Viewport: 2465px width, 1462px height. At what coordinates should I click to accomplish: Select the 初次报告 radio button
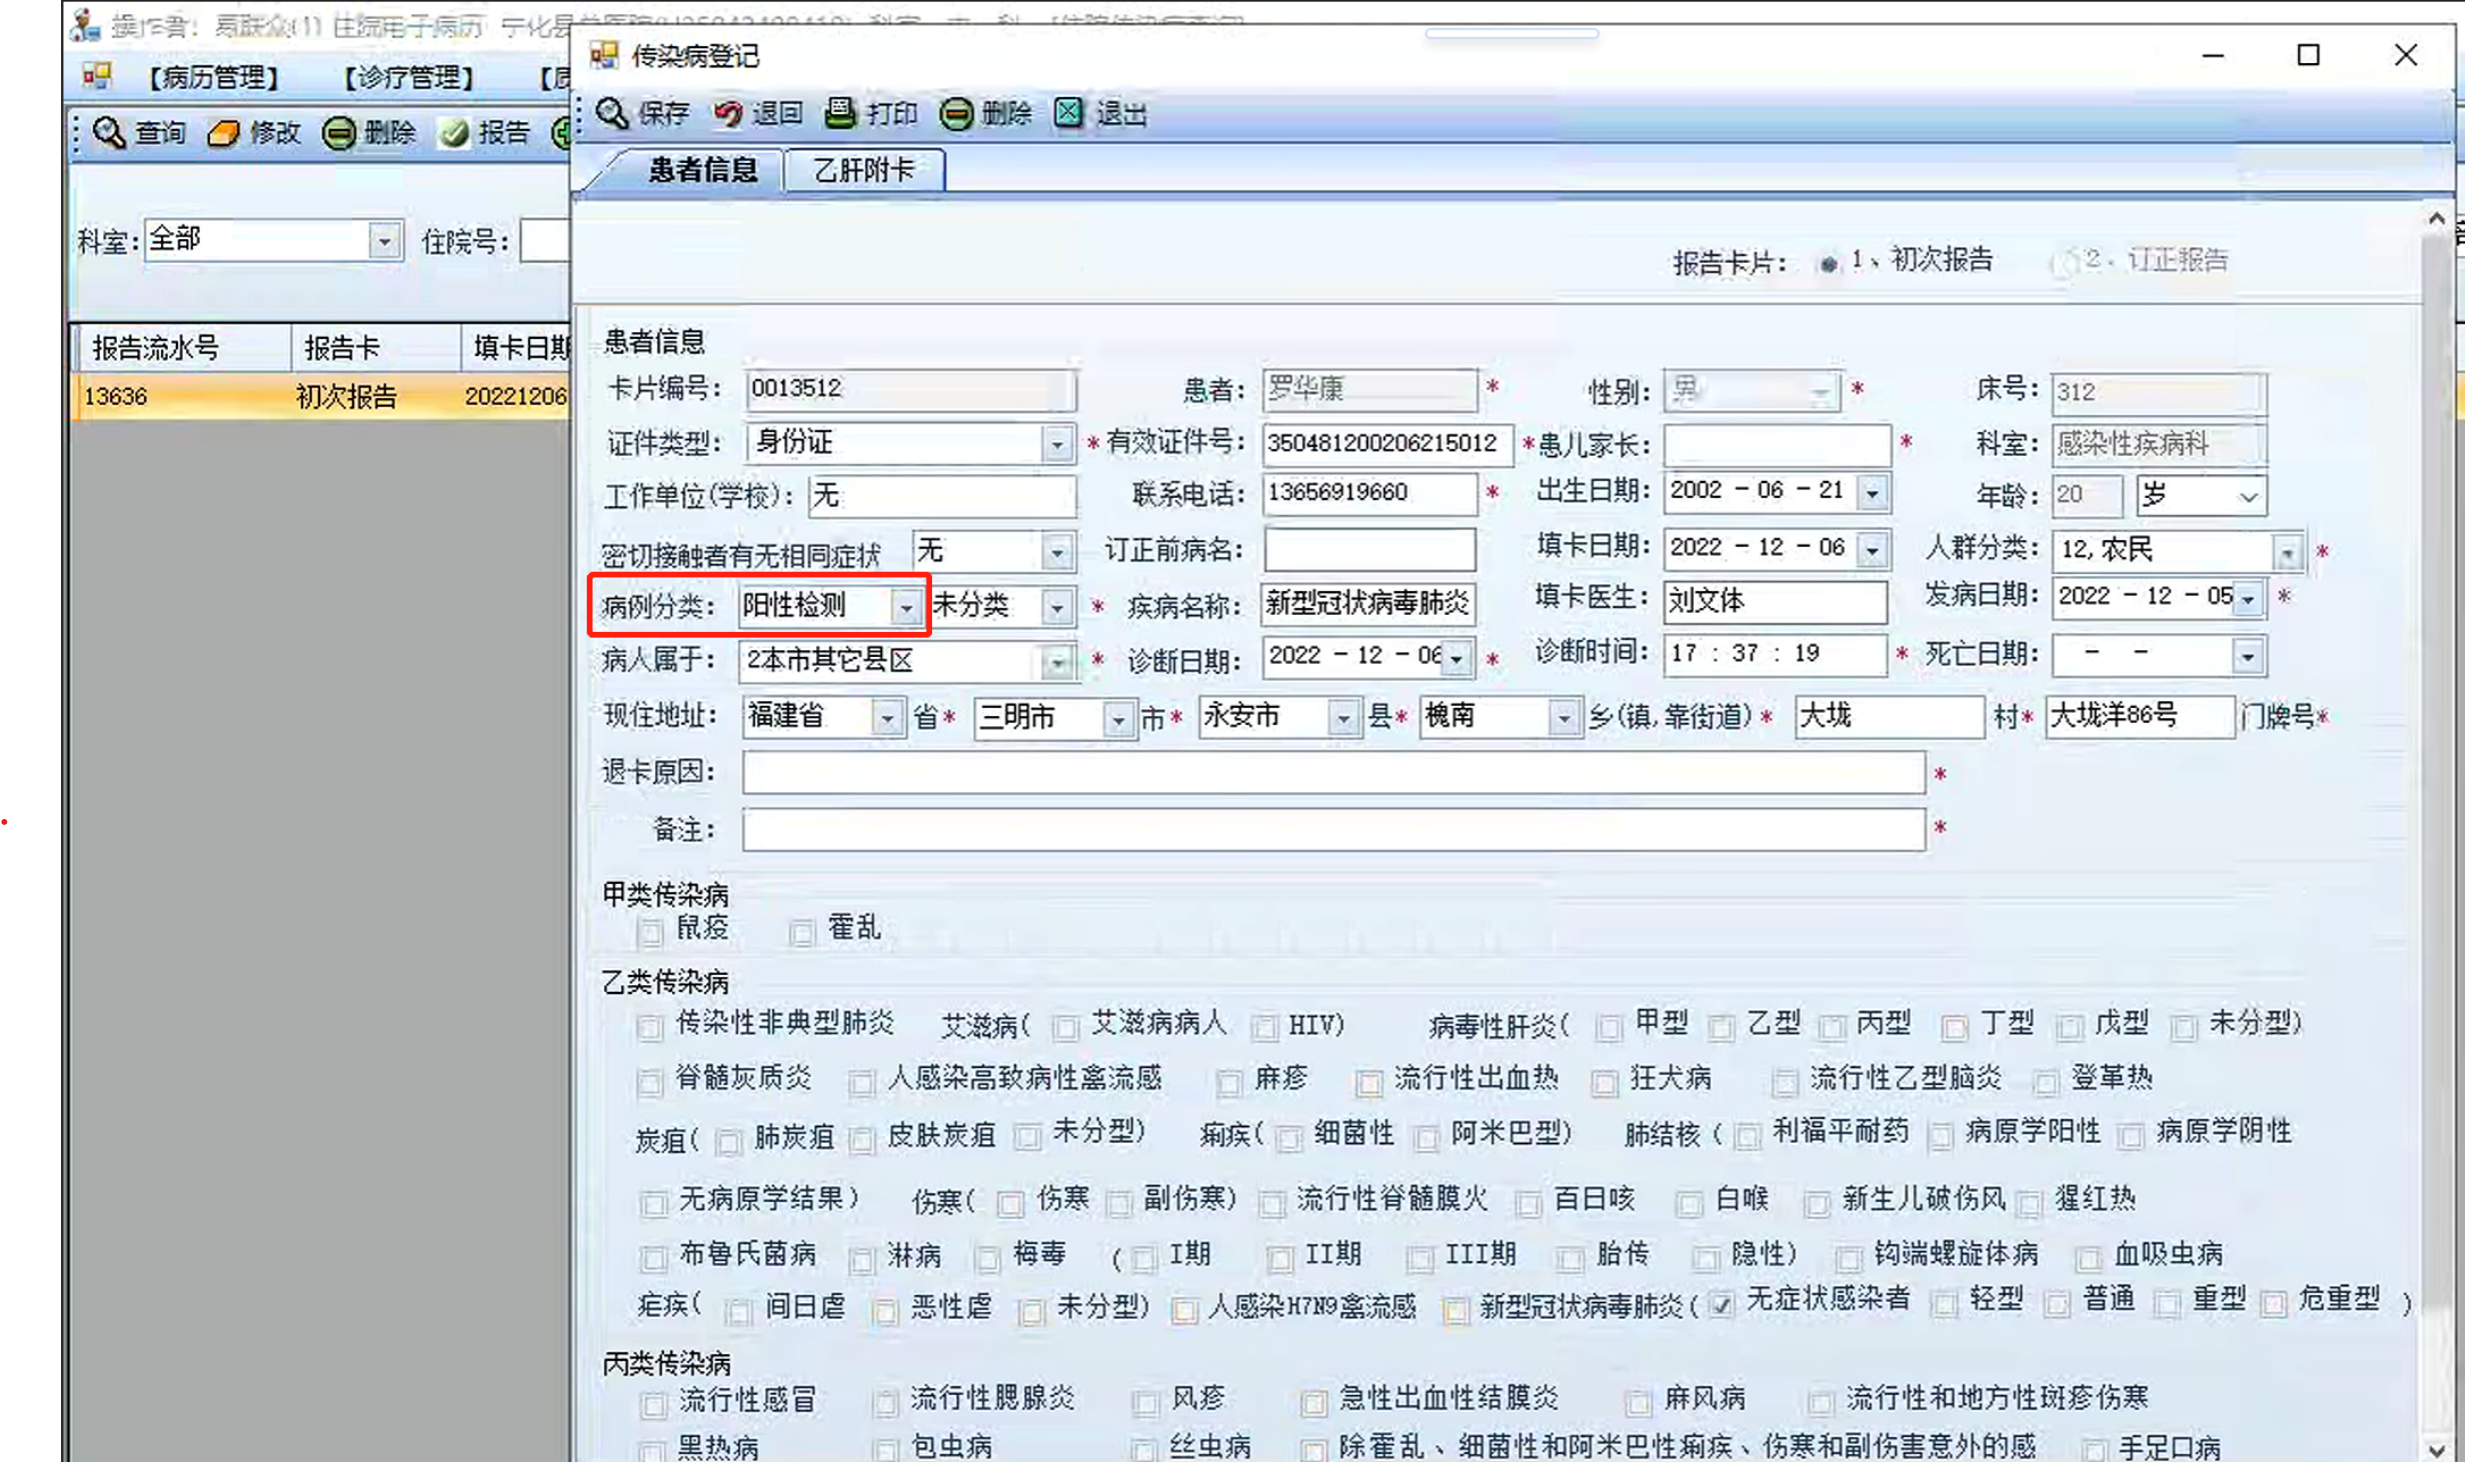tap(1828, 263)
